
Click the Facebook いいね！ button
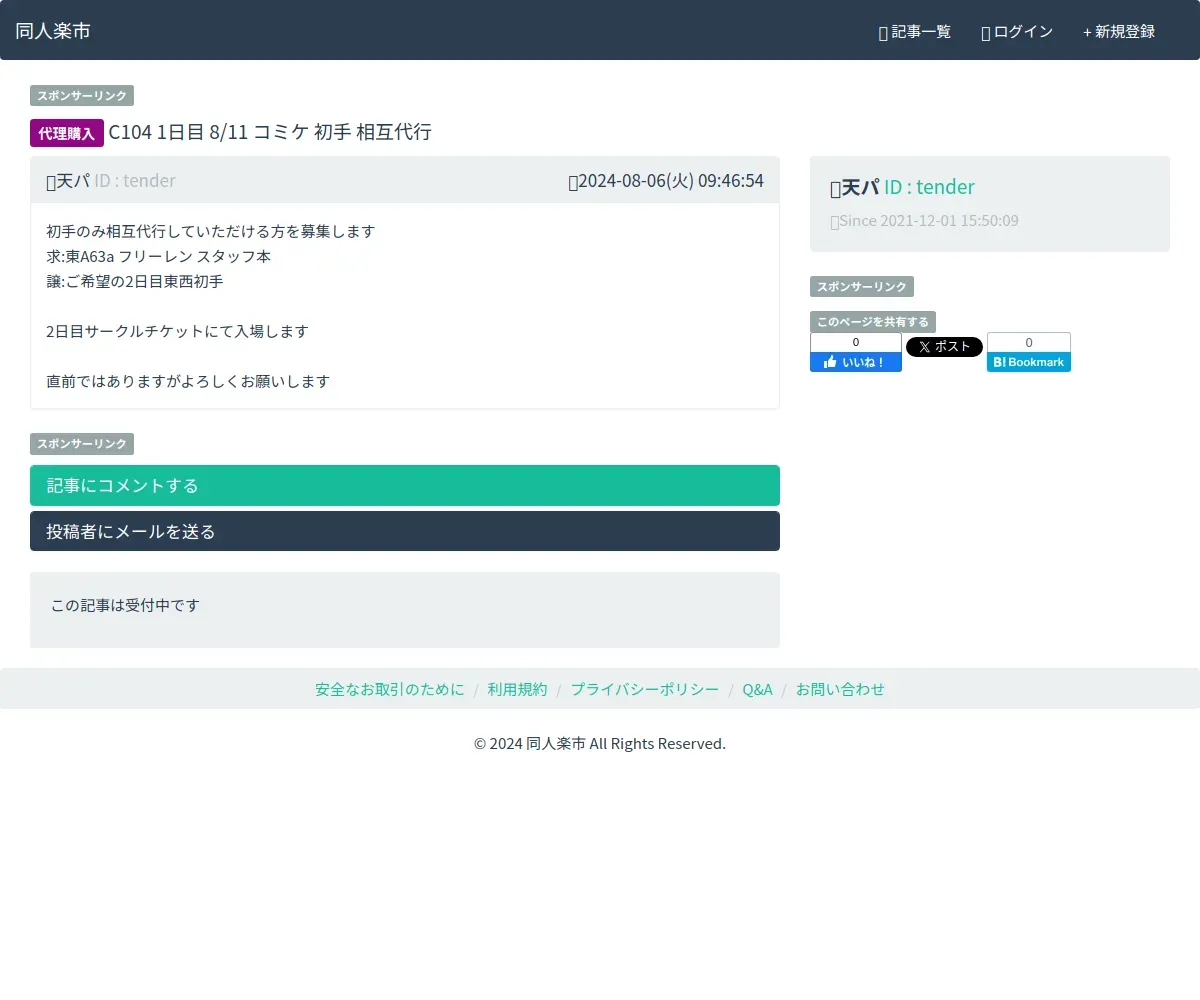click(x=856, y=362)
